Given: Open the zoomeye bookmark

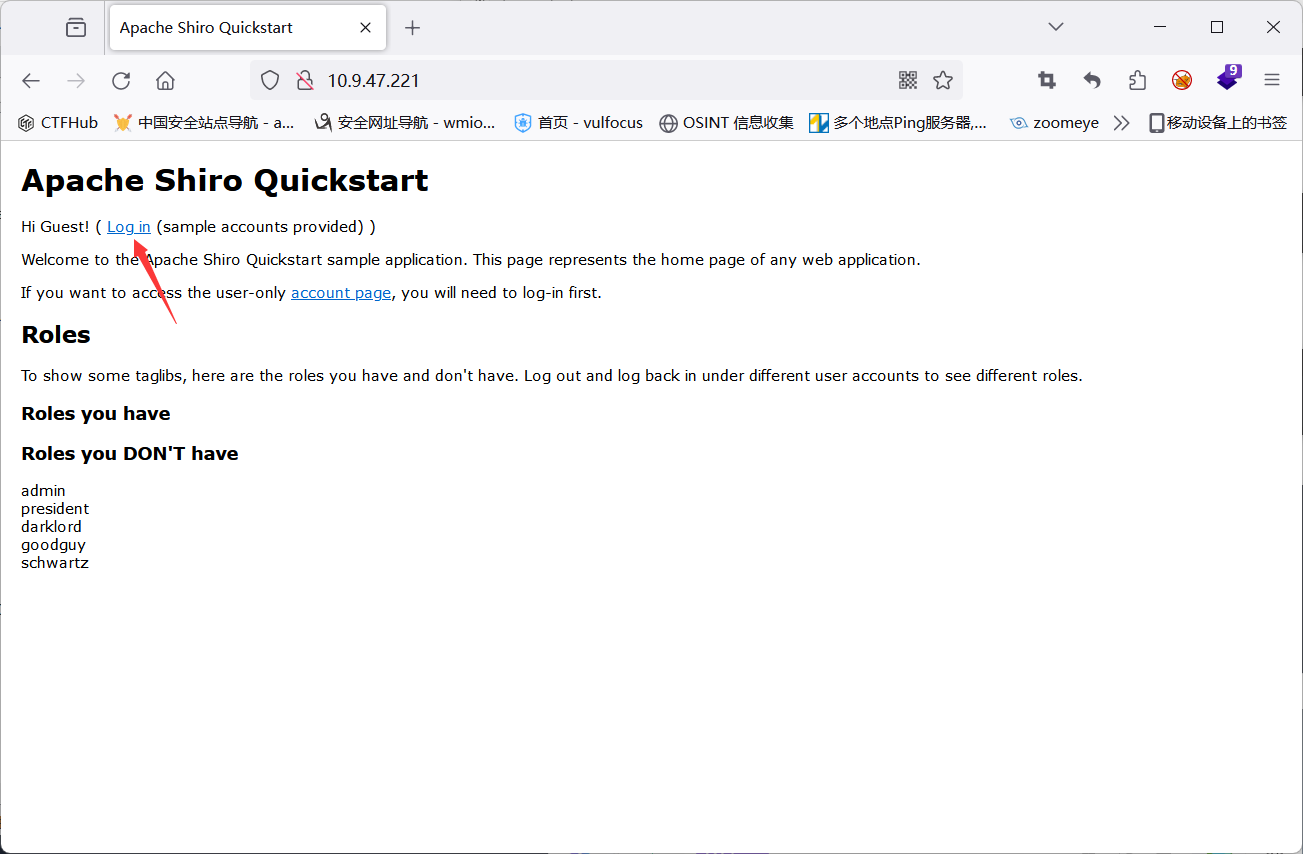Looking at the screenshot, I should pos(1054,123).
